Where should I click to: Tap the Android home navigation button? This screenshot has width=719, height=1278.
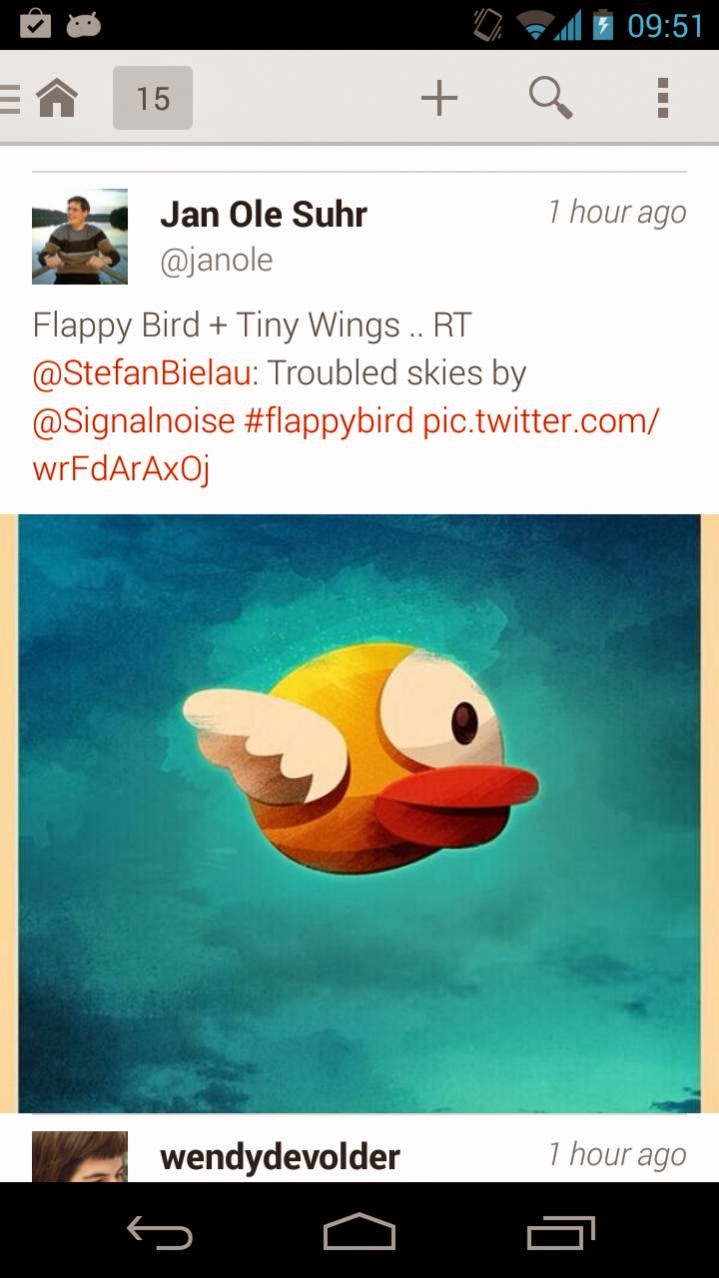click(359, 1232)
